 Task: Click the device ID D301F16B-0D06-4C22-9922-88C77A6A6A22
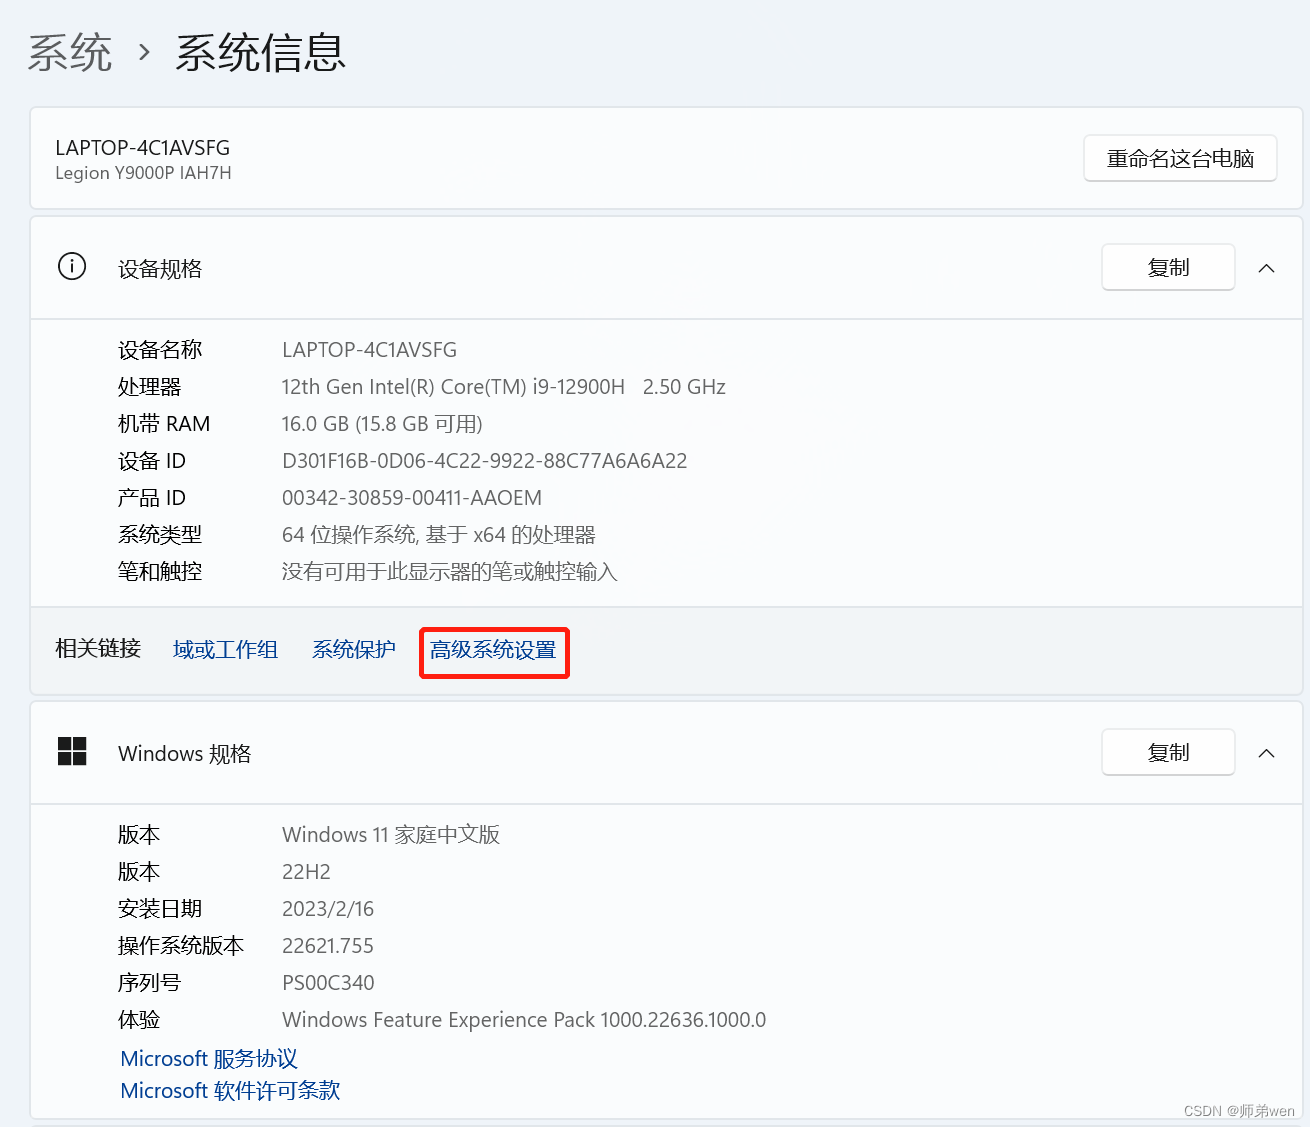[484, 461]
